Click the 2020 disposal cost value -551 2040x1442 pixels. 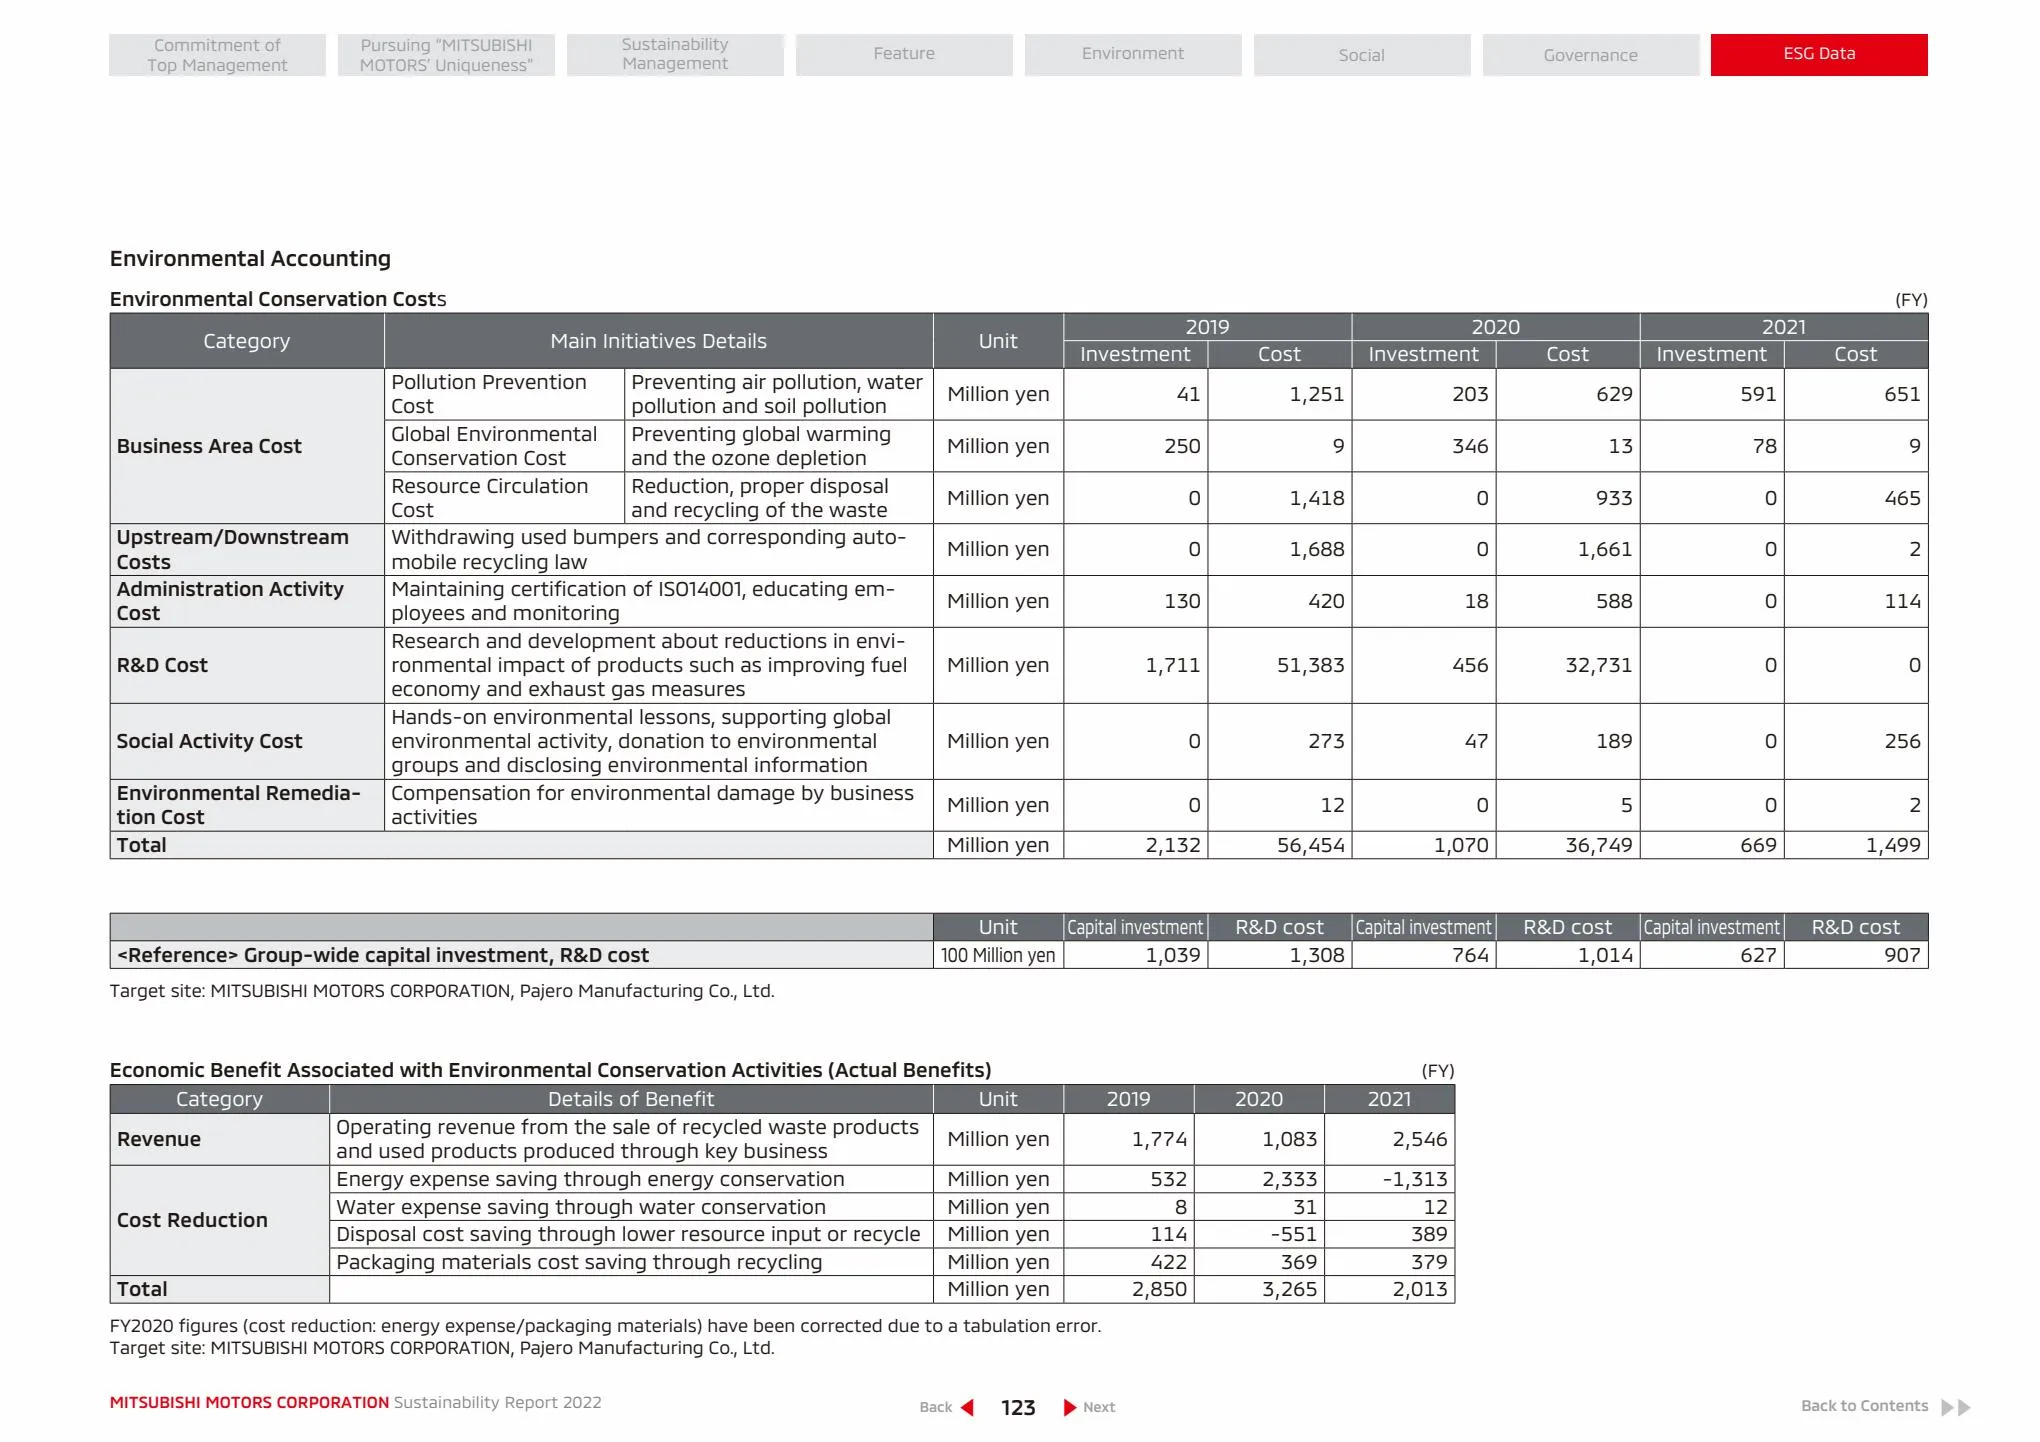pos(1293,1234)
